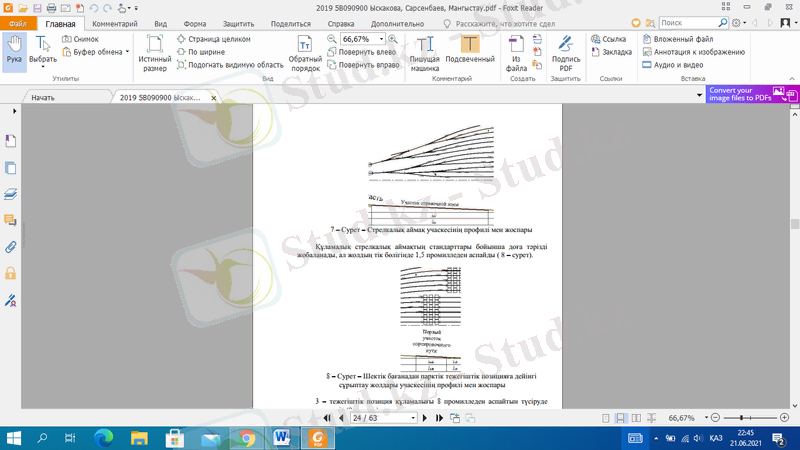Select the Hand (Рука) tool
Viewport: 800px width, 450px height.
point(14,48)
